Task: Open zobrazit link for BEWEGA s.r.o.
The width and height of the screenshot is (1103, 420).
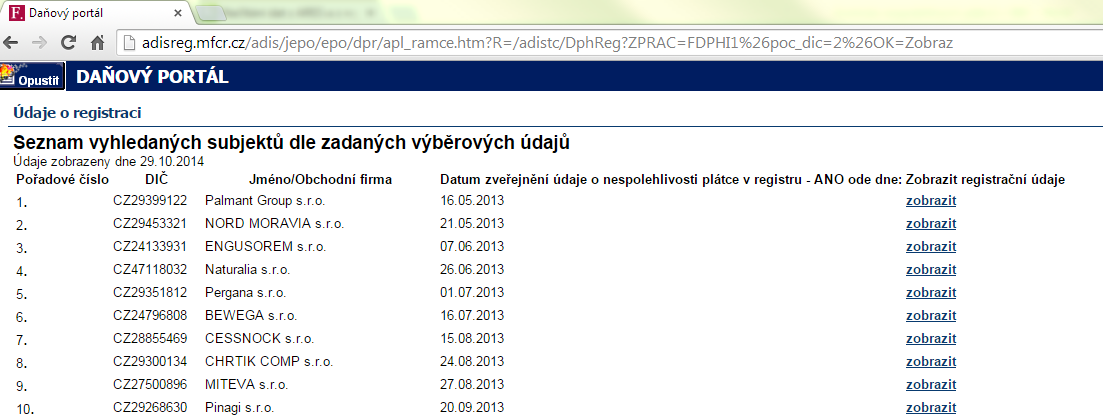Action: coord(931,316)
